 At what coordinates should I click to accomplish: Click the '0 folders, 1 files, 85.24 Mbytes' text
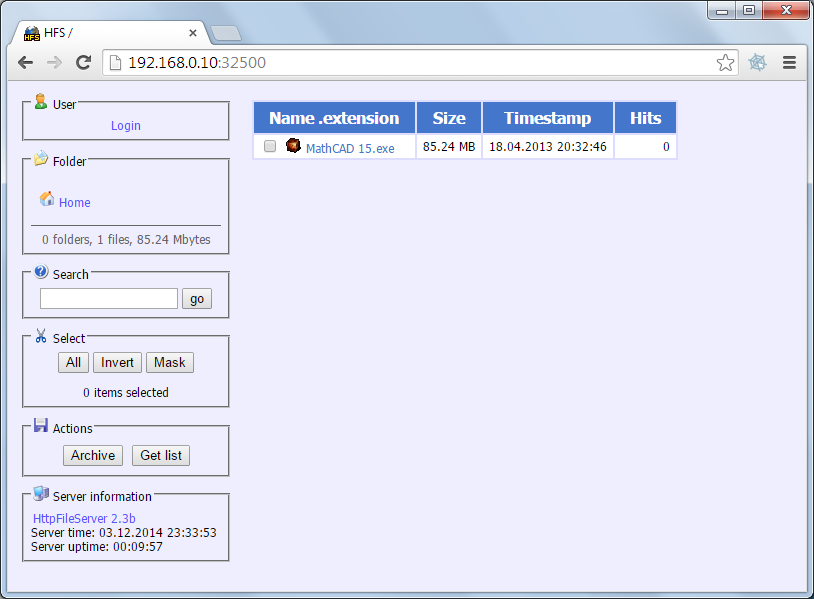(126, 239)
